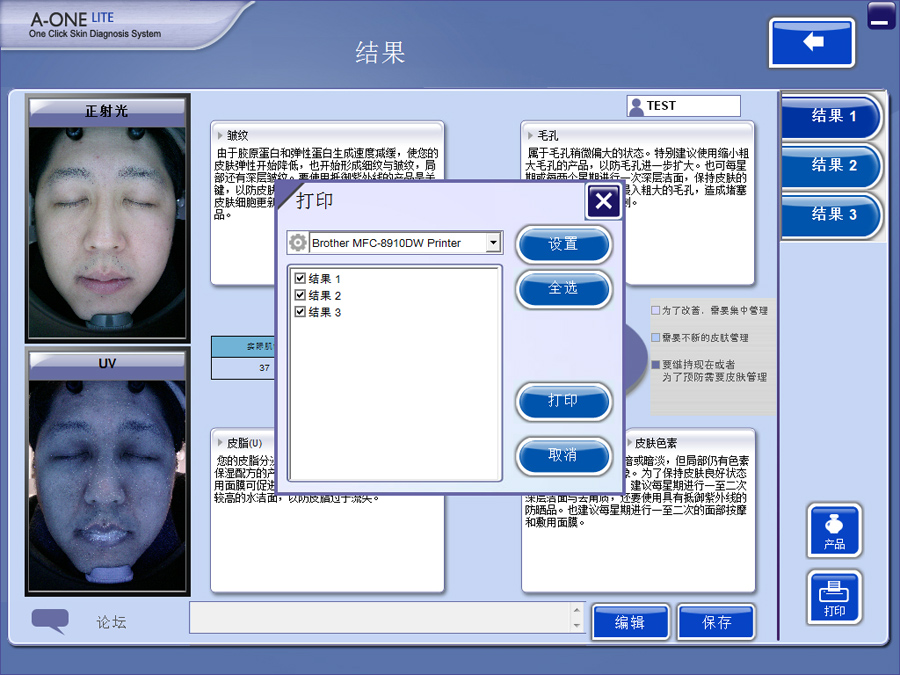Click the 保存 save button
Screen dimensions: 900x675
716,622
